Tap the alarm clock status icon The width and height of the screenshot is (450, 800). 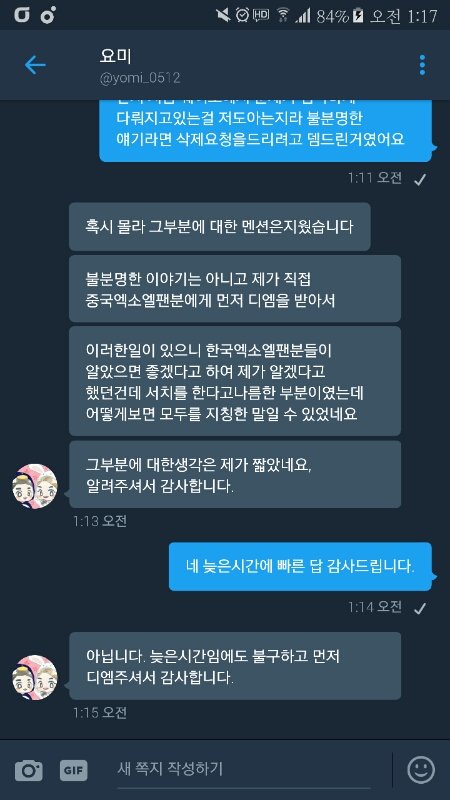coord(242,15)
